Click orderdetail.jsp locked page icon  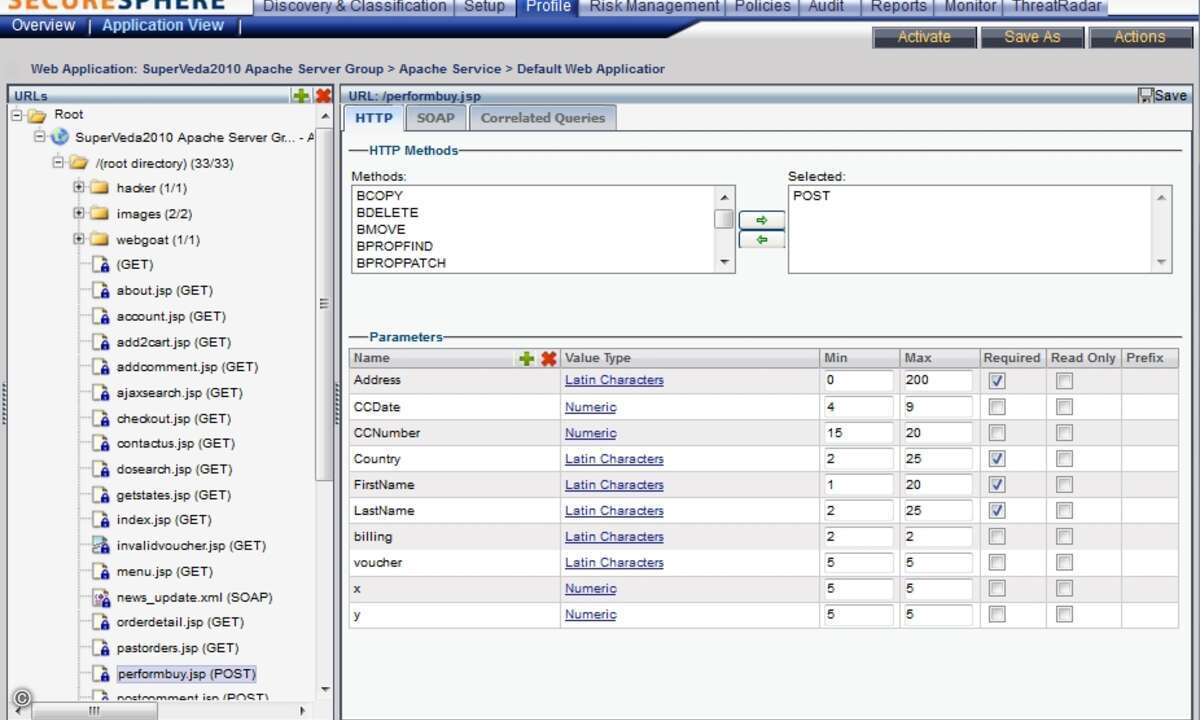101,622
